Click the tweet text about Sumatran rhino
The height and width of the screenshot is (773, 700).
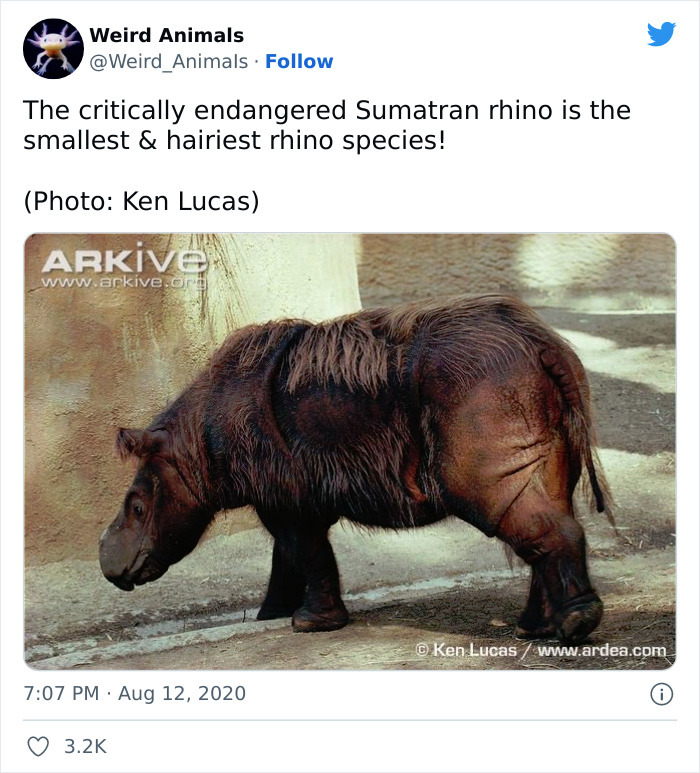click(326, 110)
